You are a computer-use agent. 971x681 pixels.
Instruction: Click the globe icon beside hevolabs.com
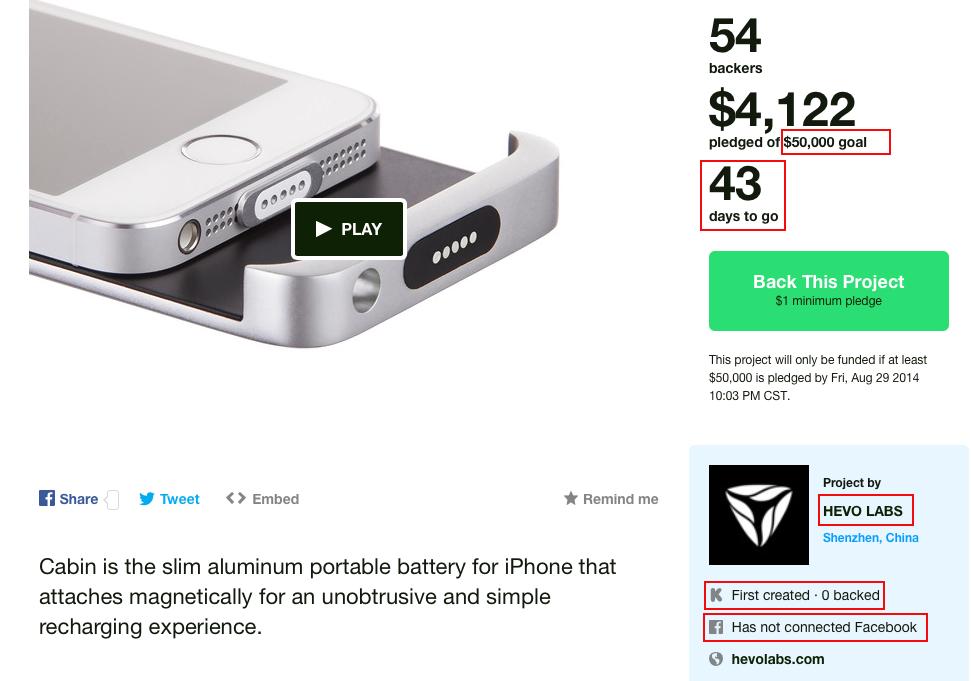click(x=716, y=659)
